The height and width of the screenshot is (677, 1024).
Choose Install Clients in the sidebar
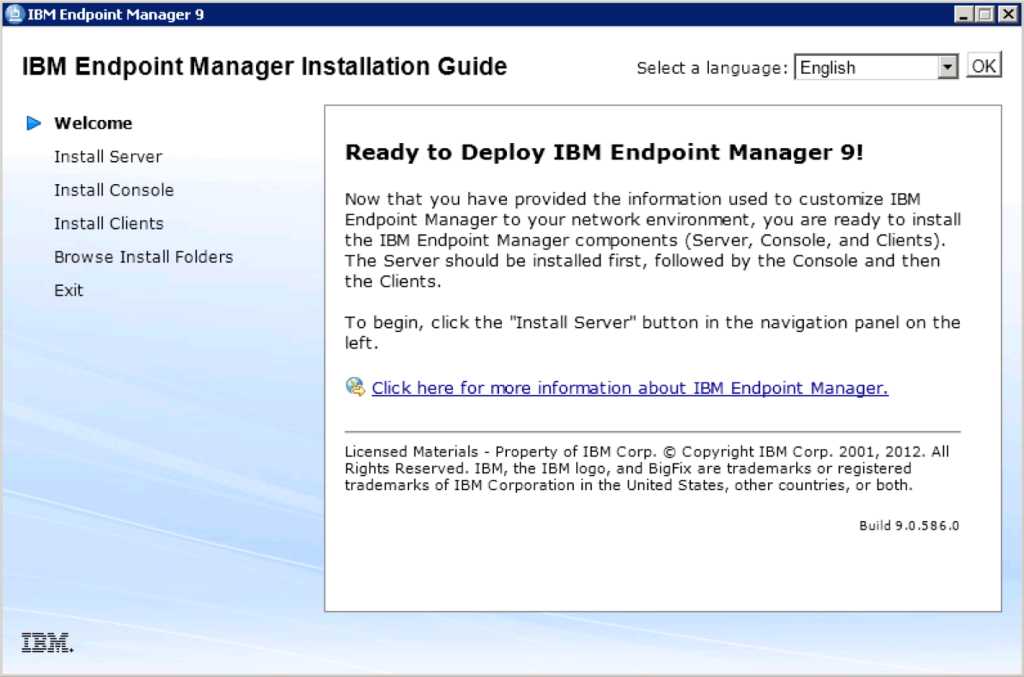point(108,223)
